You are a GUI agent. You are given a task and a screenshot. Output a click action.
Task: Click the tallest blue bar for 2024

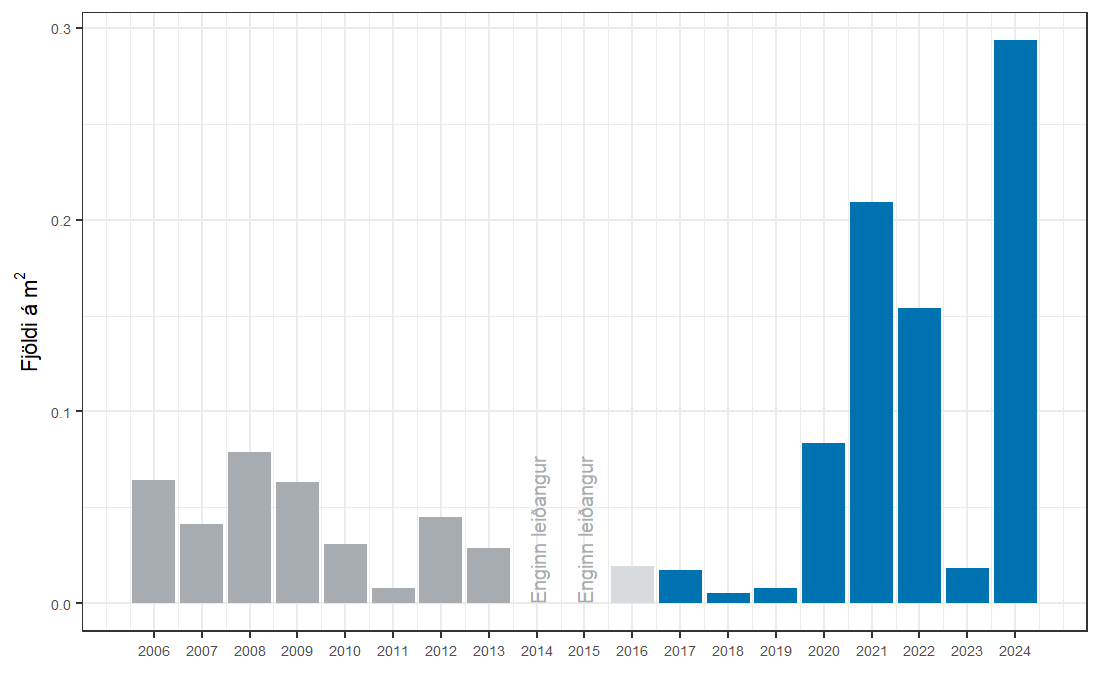pos(1015,321)
